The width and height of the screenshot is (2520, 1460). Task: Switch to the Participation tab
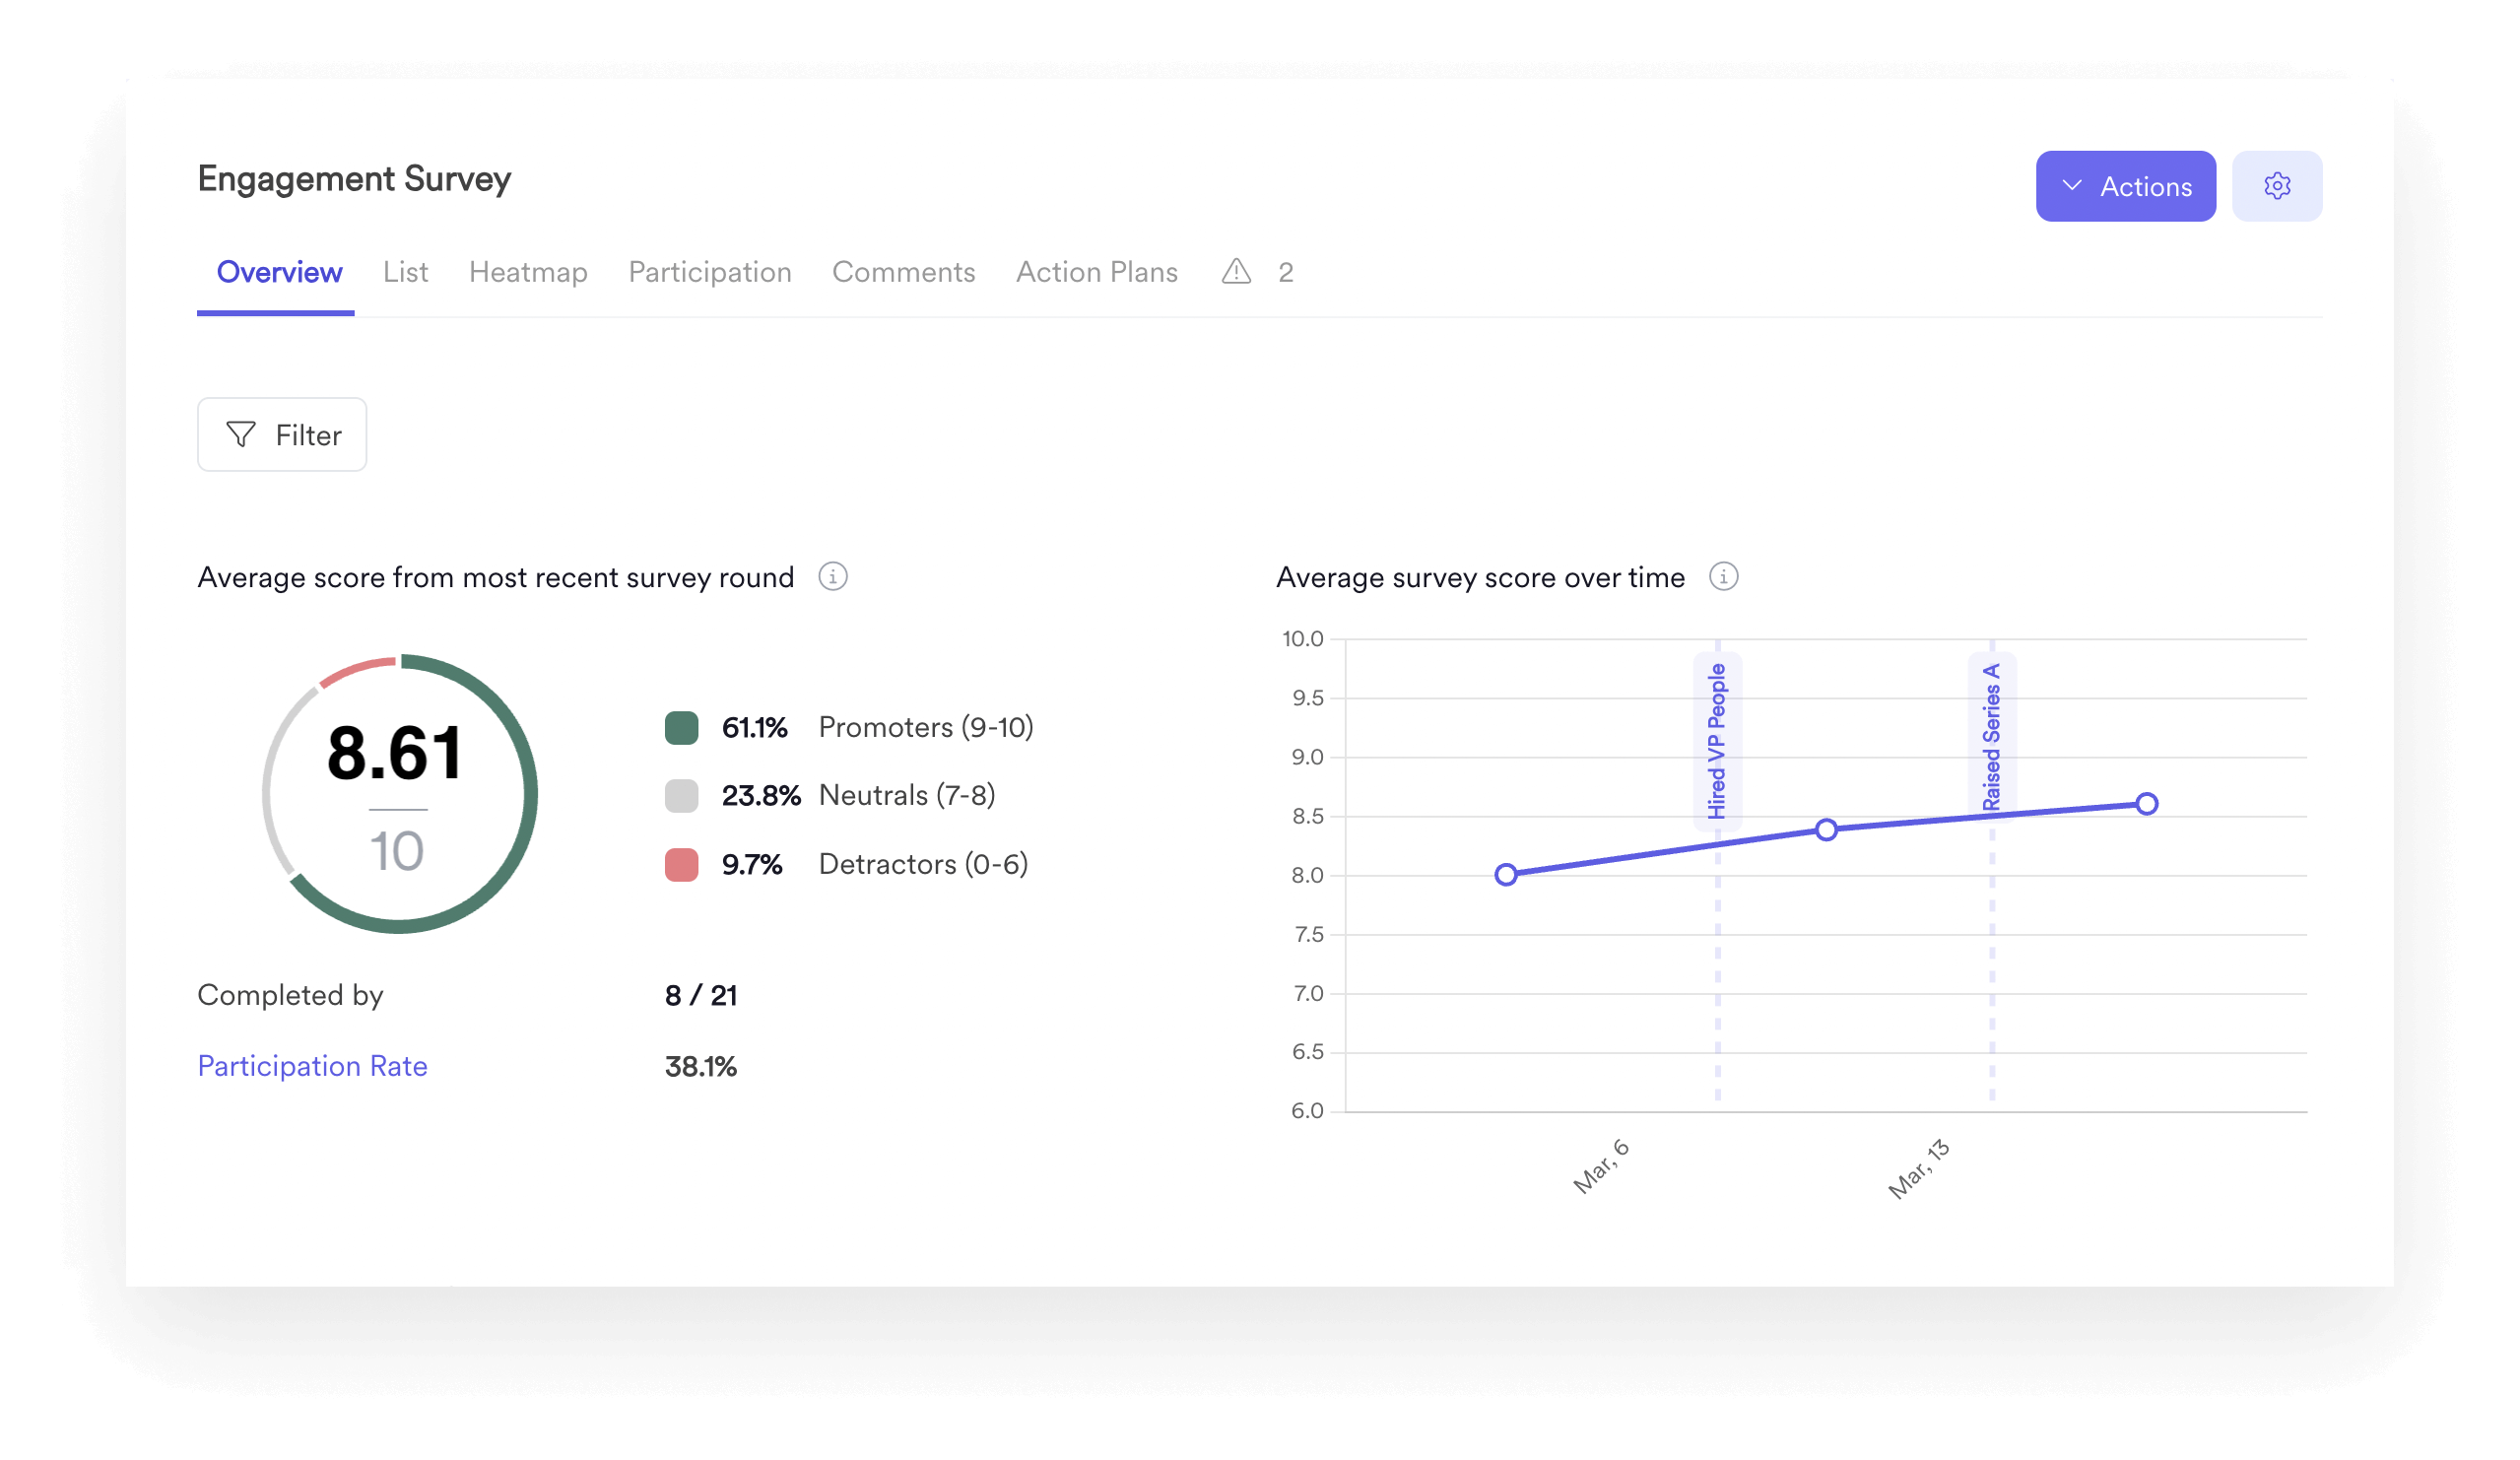tap(711, 271)
